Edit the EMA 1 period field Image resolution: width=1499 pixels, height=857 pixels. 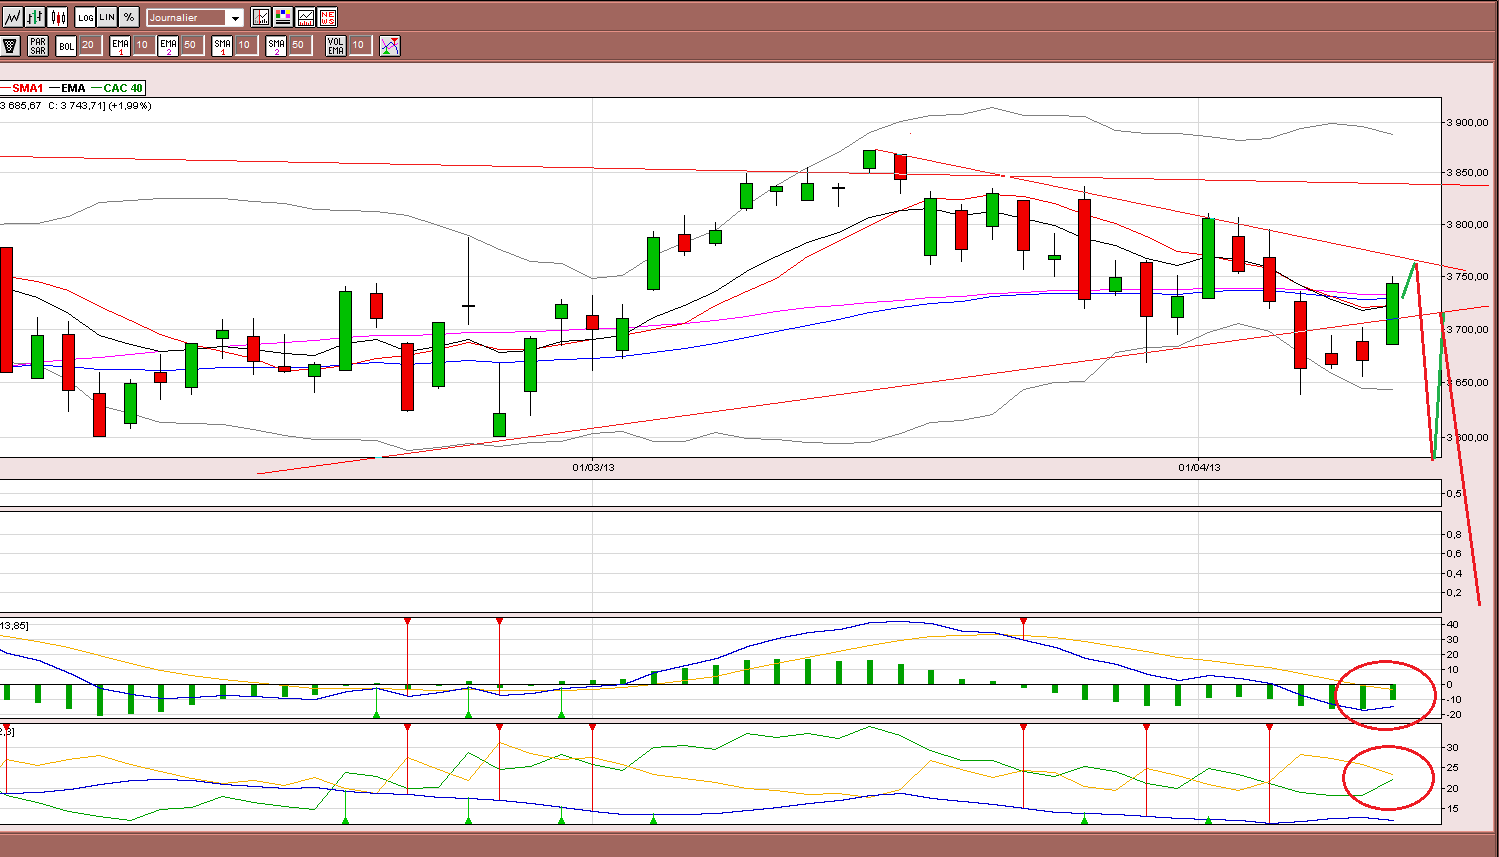tap(143, 45)
